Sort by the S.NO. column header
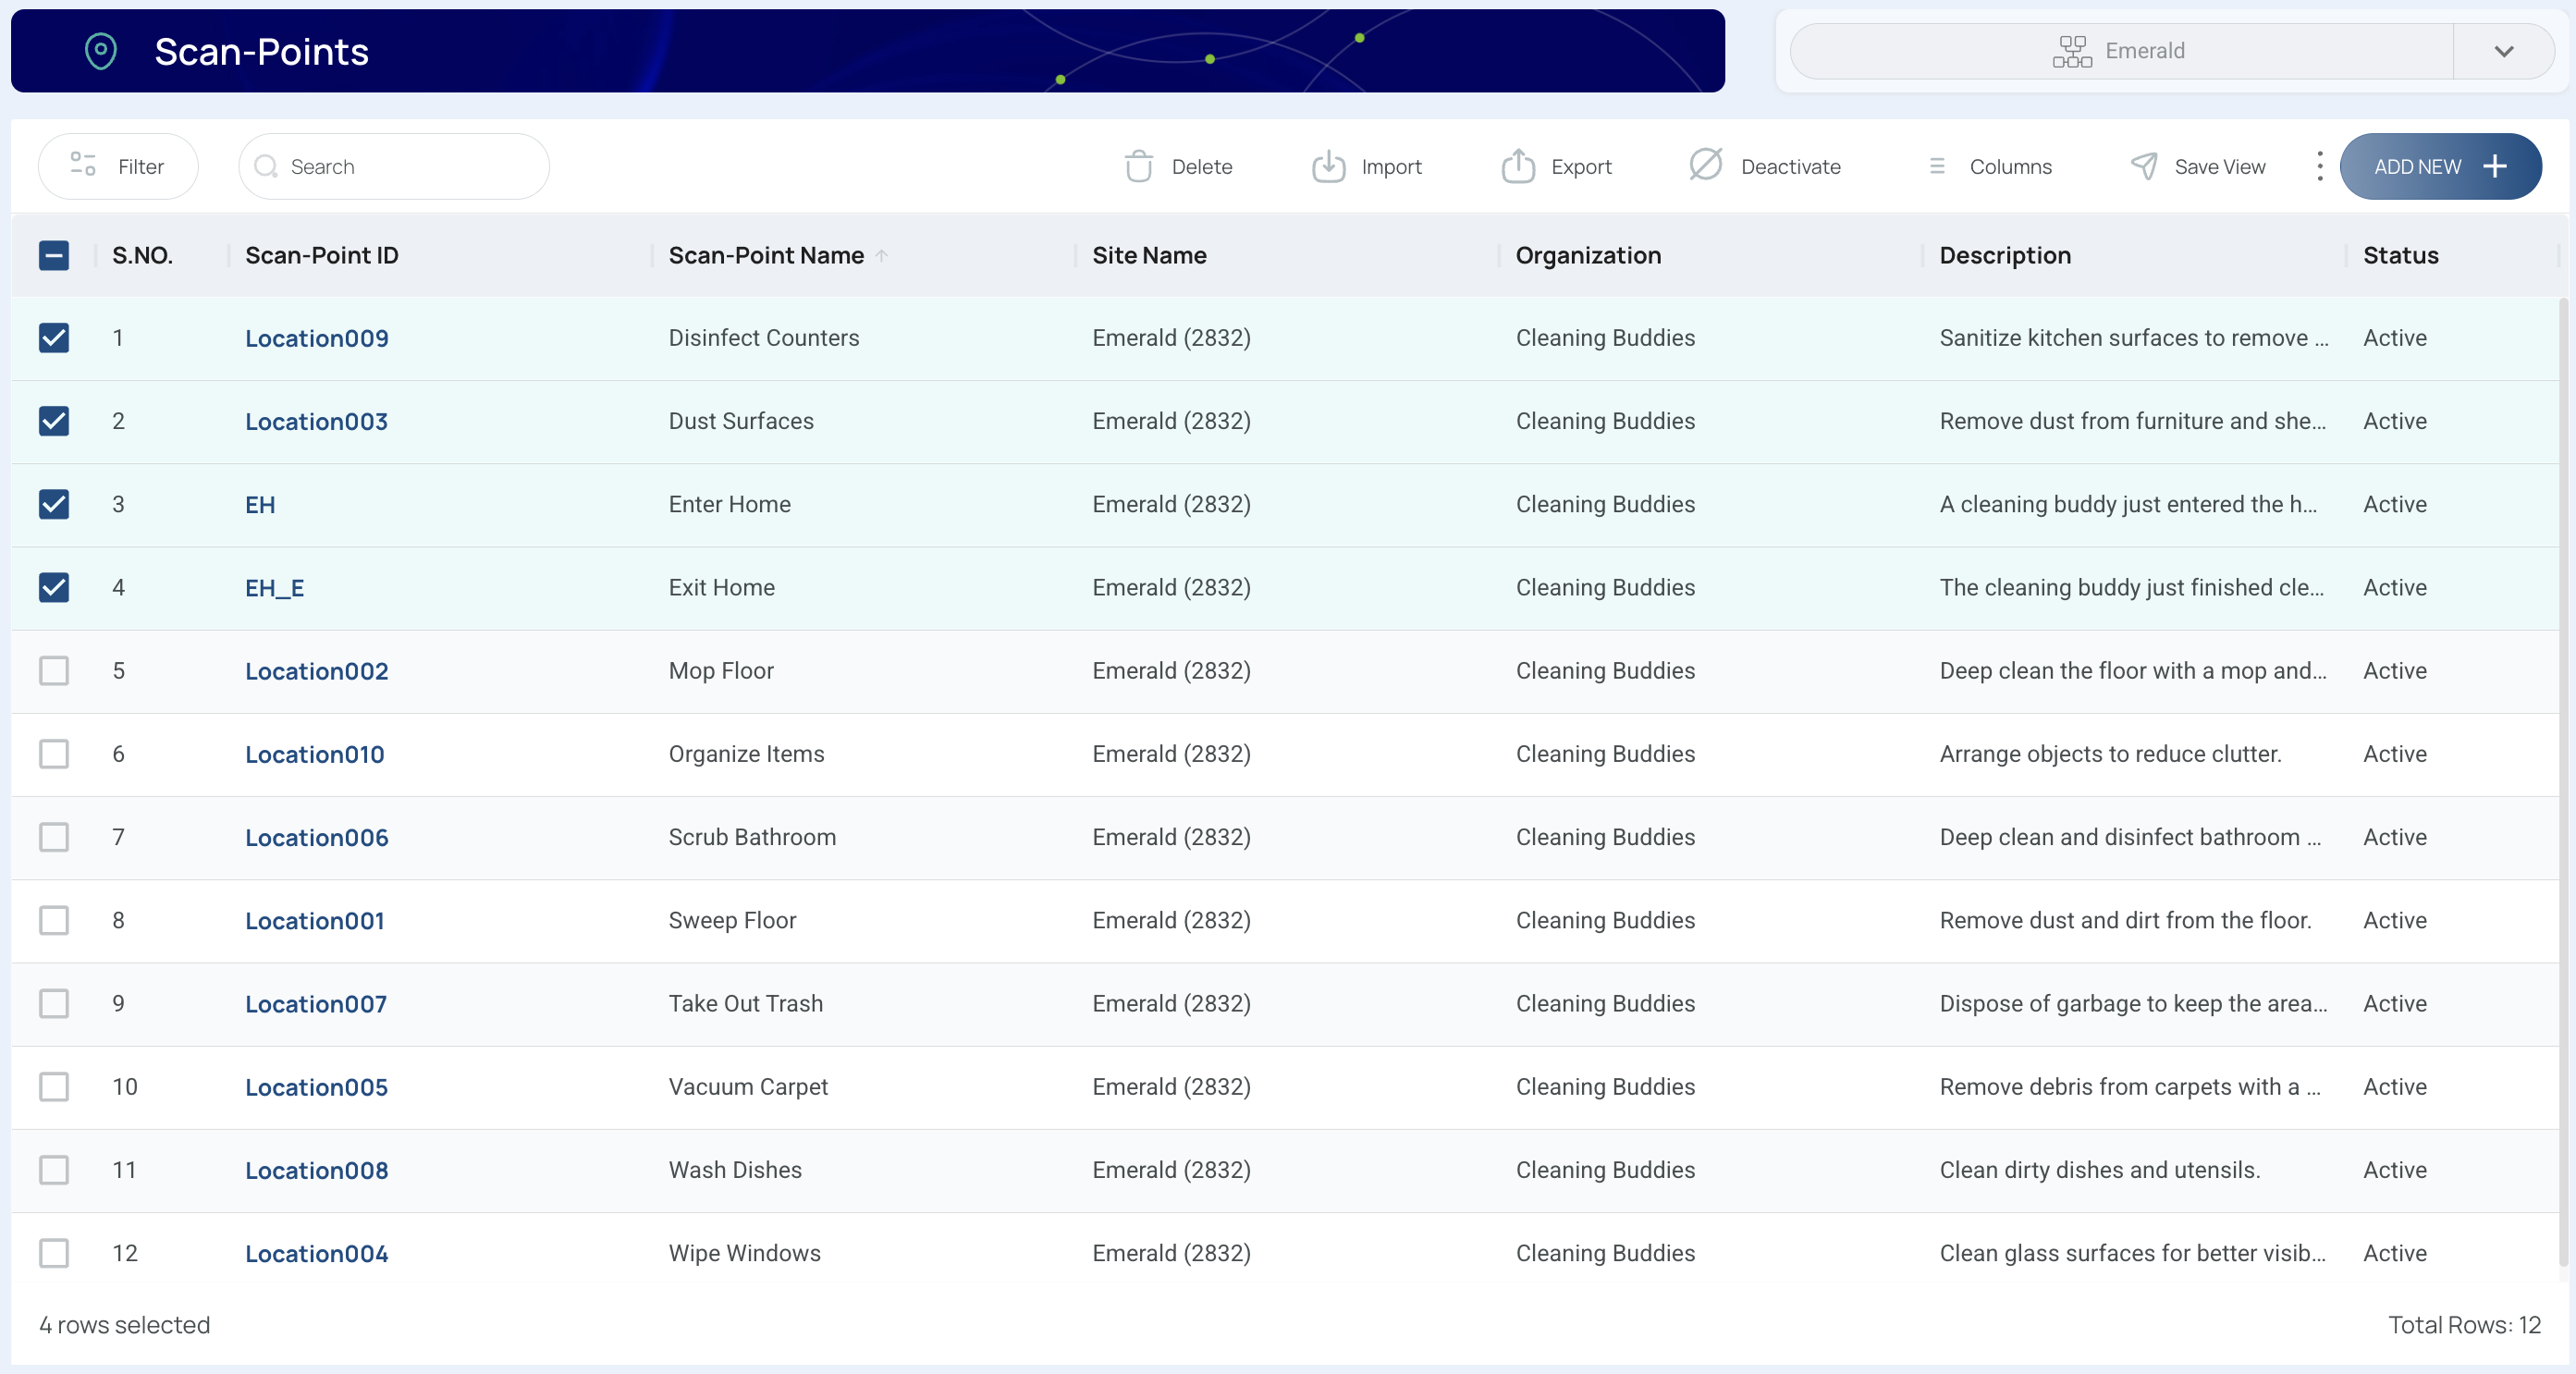The width and height of the screenshot is (2576, 1374). tap(142, 256)
